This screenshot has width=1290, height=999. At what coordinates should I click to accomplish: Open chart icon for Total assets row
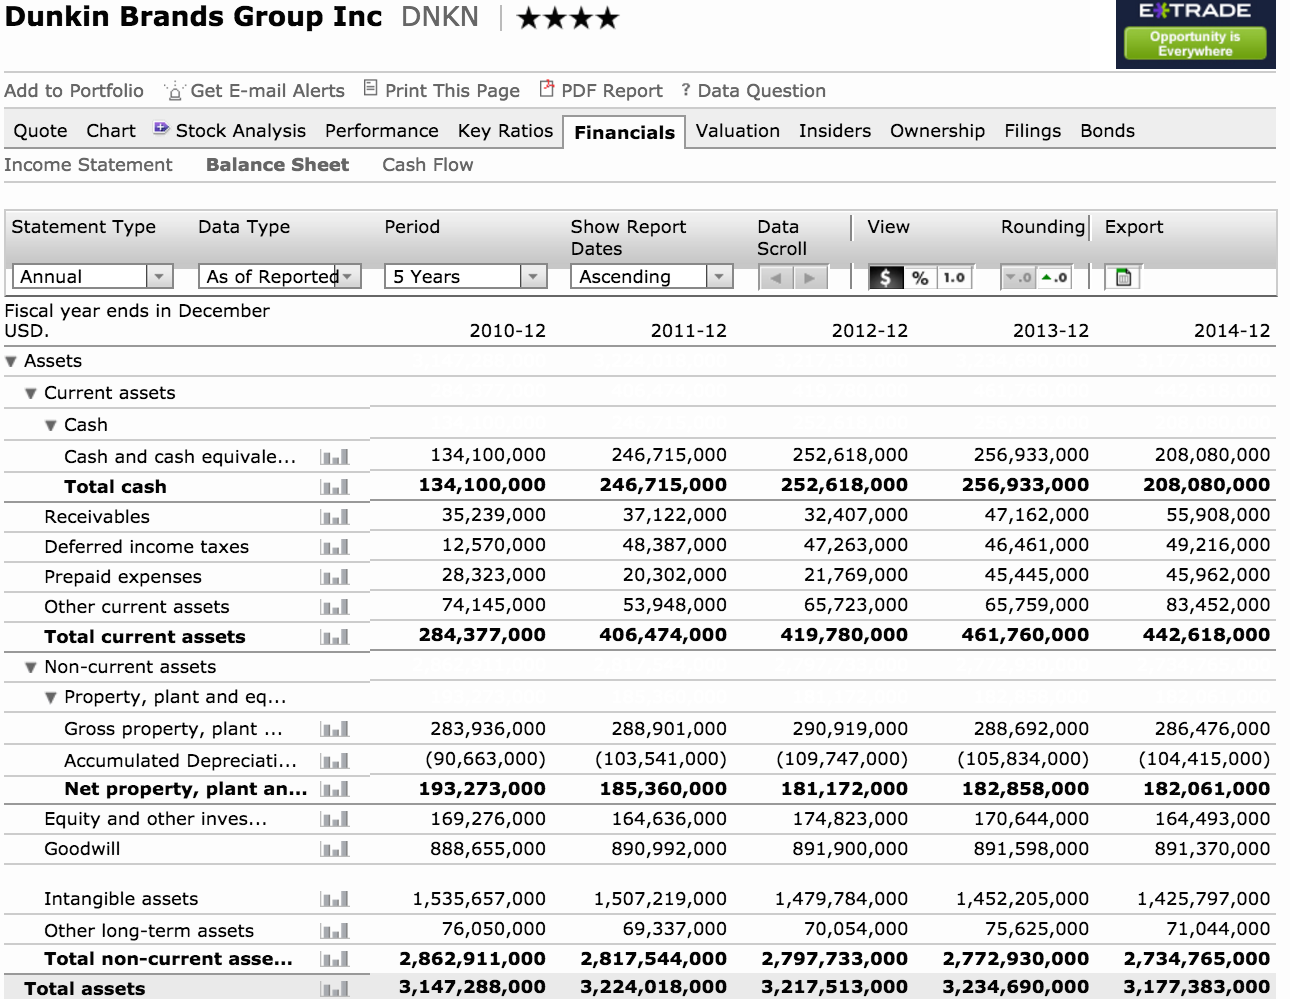point(335,989)
